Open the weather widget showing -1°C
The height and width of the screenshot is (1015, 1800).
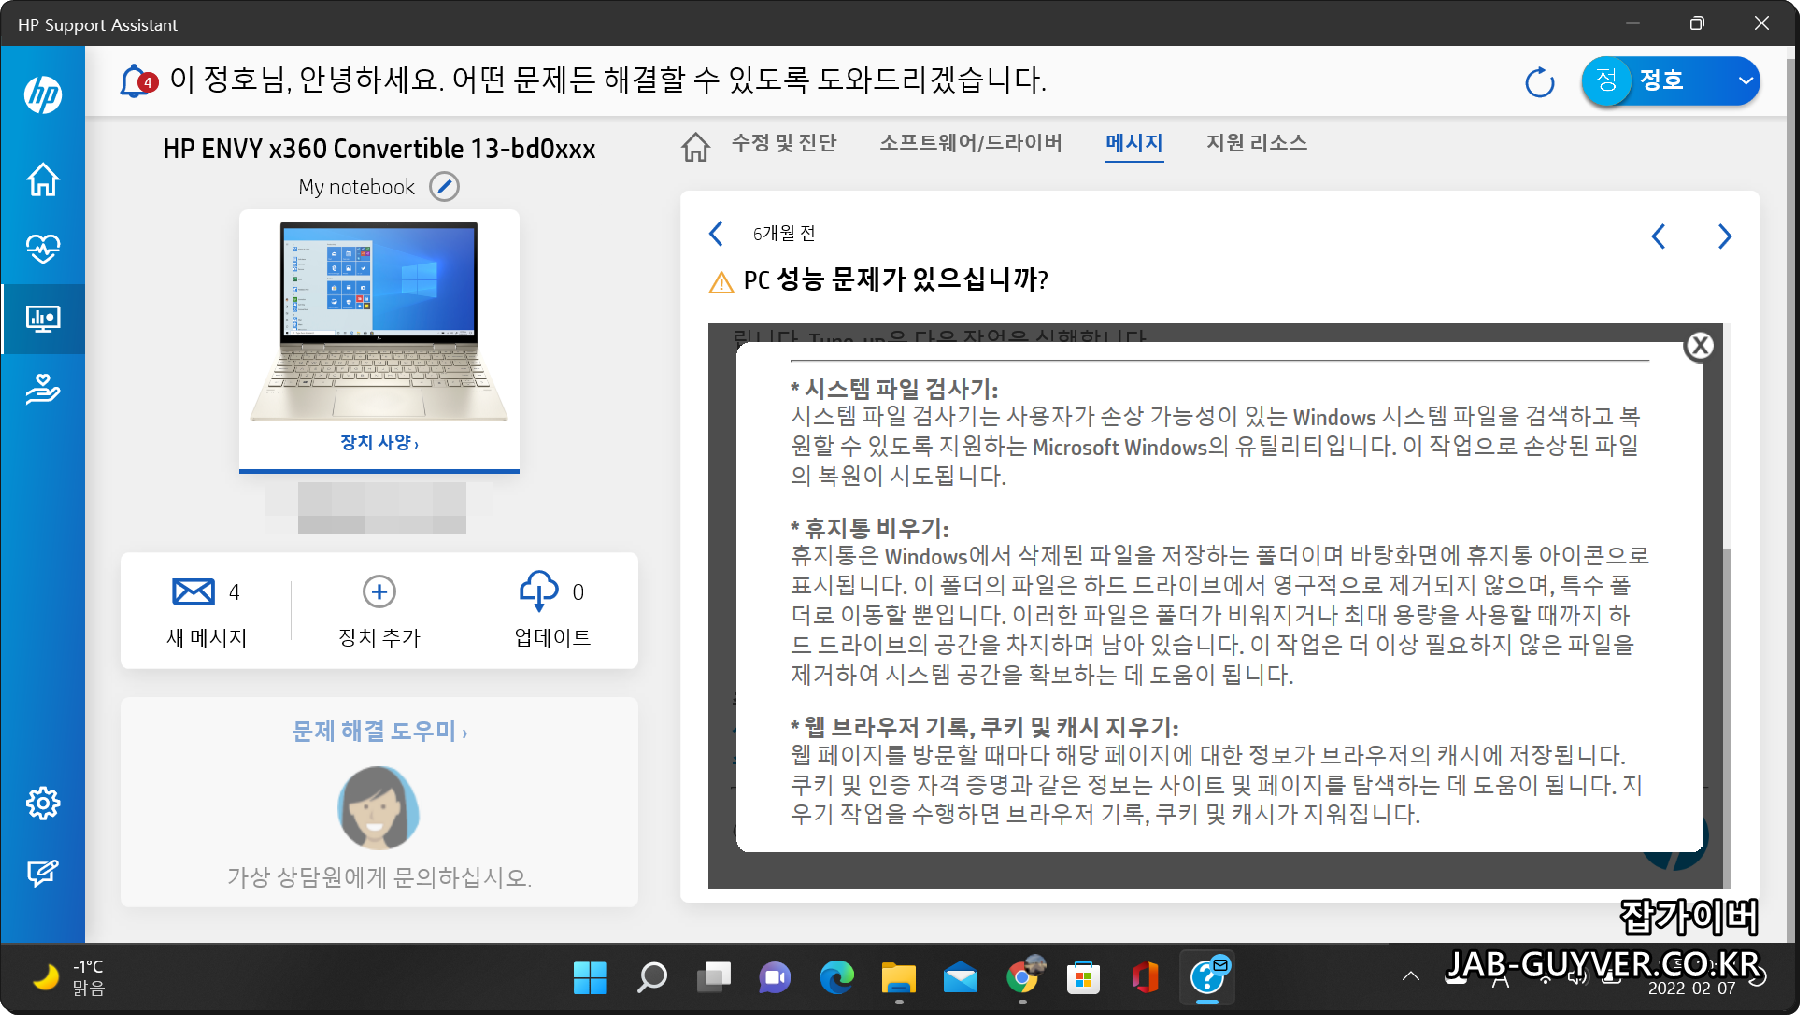(x=68, y=978)
